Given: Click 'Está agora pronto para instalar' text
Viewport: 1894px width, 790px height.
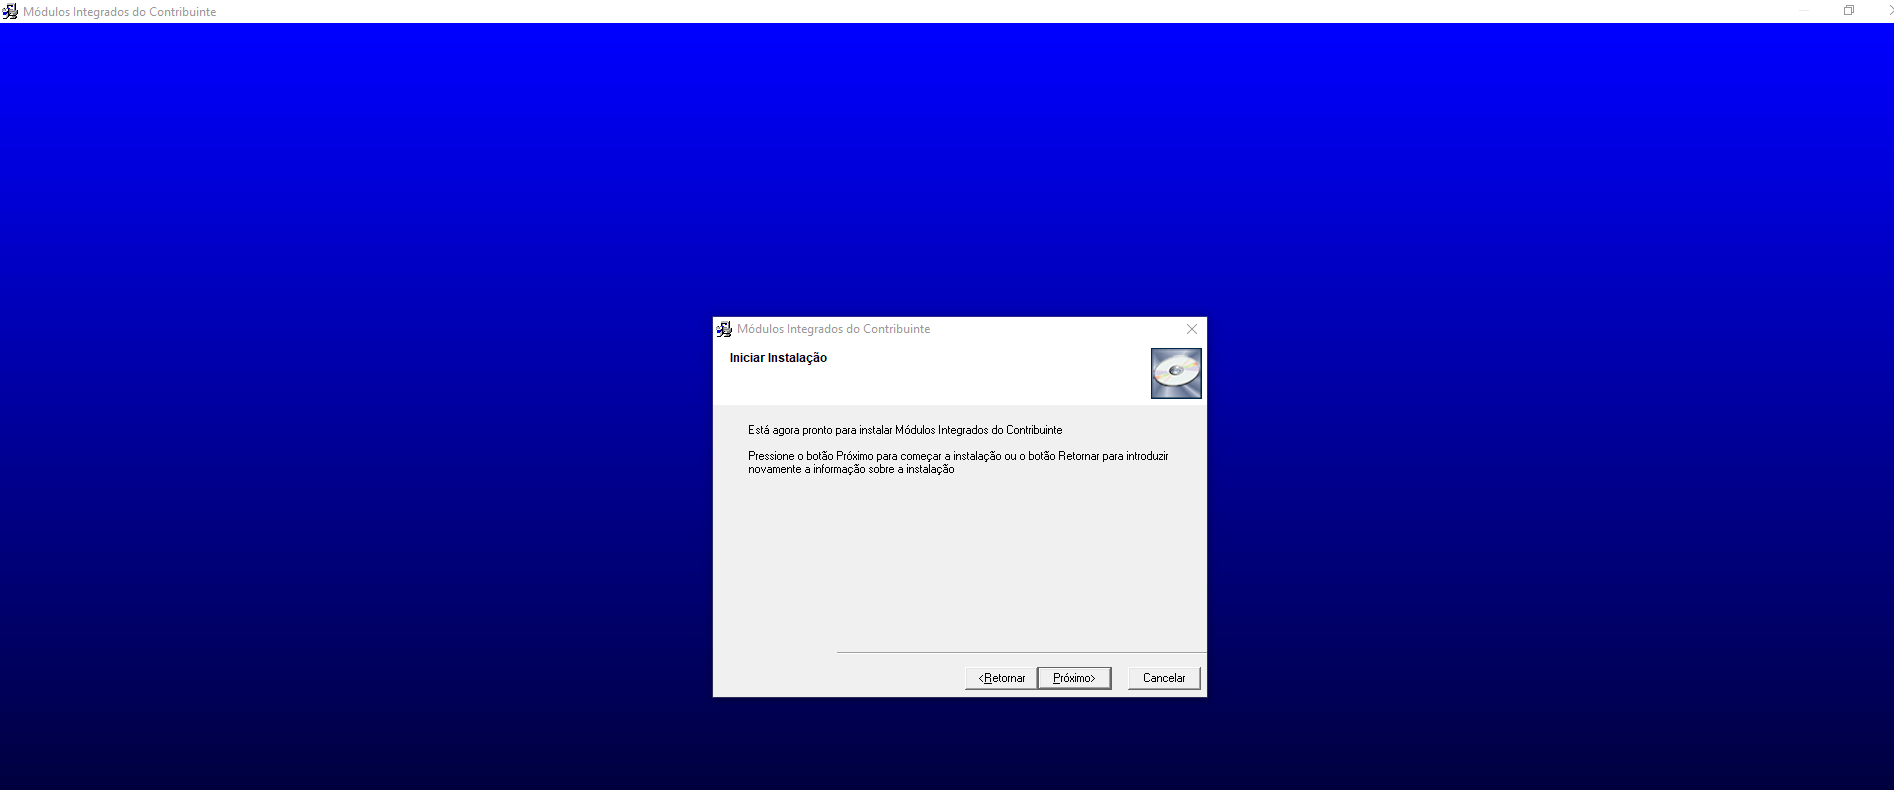Looking at the screenshot, I should 905,430.
